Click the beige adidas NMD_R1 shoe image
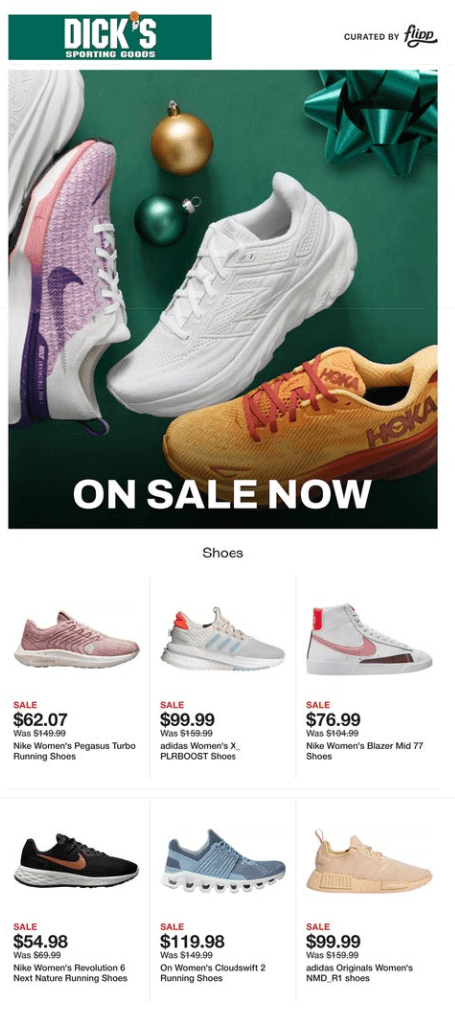455x1029 pixels. (368, 862)
